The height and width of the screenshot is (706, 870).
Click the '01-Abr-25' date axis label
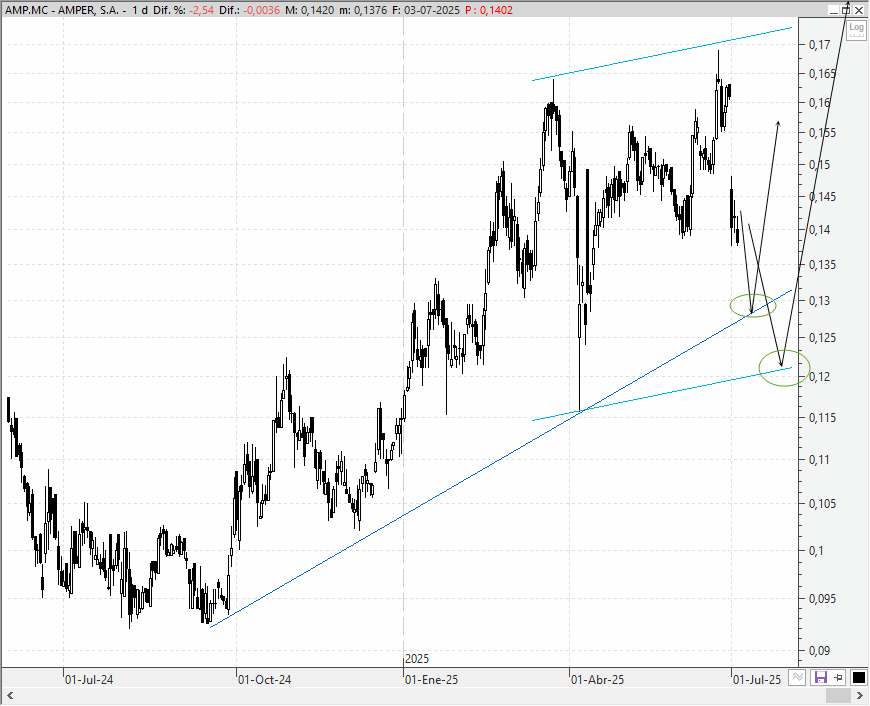[x=598, y=679]
